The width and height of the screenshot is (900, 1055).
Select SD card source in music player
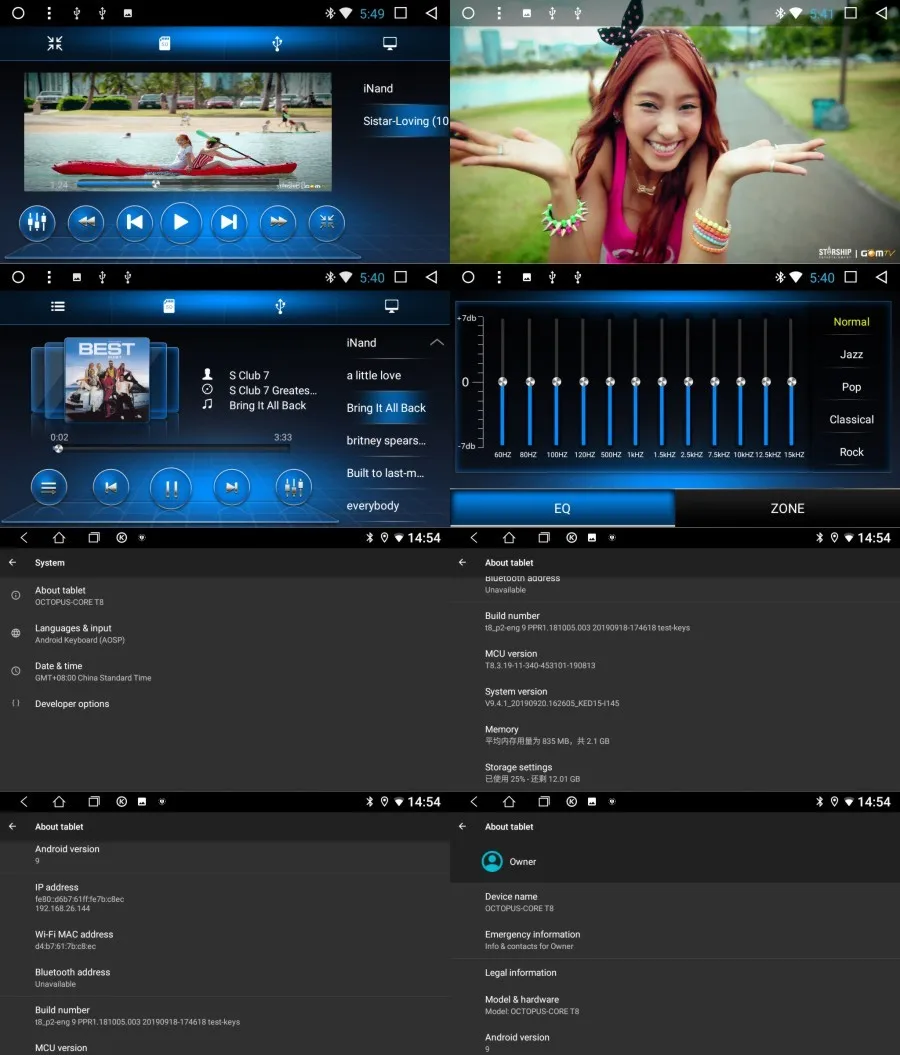169,306
